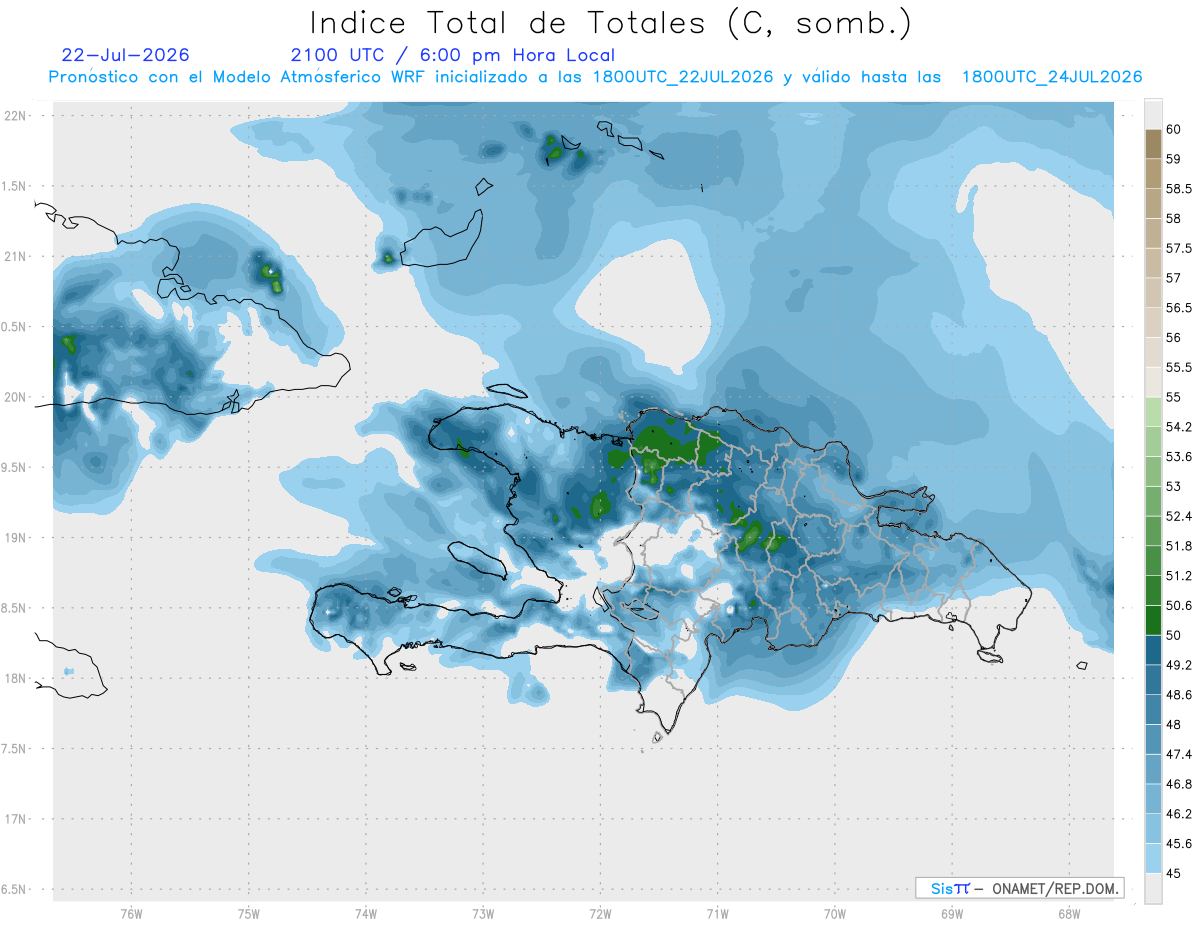Click the colorbar value '60'
The image size is (1200, 927).
click(1174, 129)
